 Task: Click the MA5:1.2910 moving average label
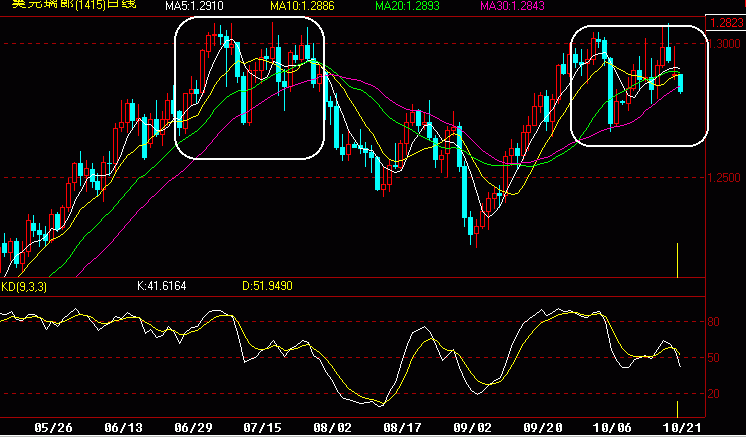(194, 6)
